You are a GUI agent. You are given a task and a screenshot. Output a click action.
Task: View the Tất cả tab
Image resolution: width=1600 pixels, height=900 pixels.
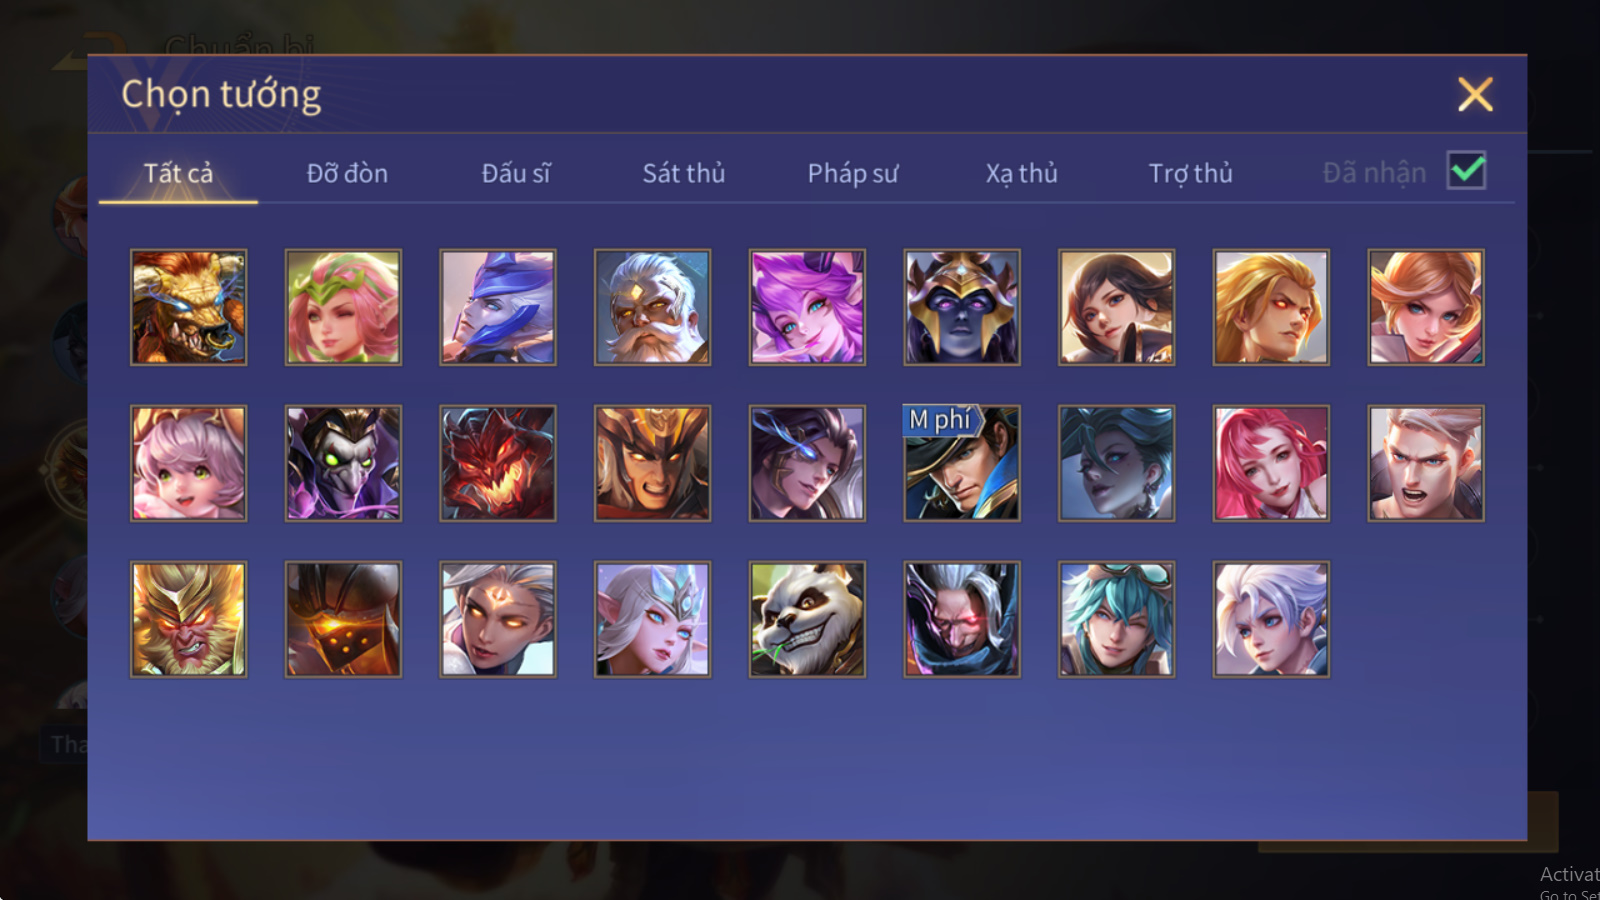[178, 173]
